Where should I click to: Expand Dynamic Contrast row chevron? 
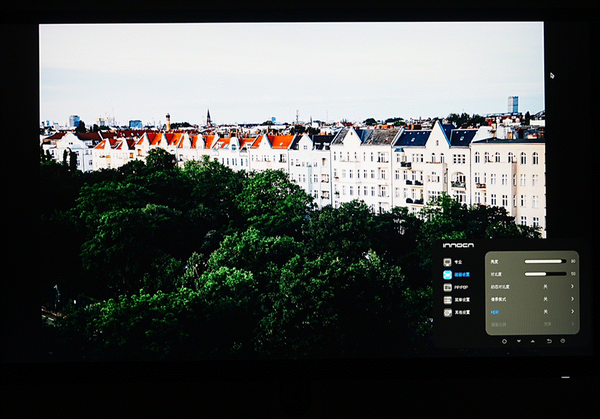coord(573,285)
